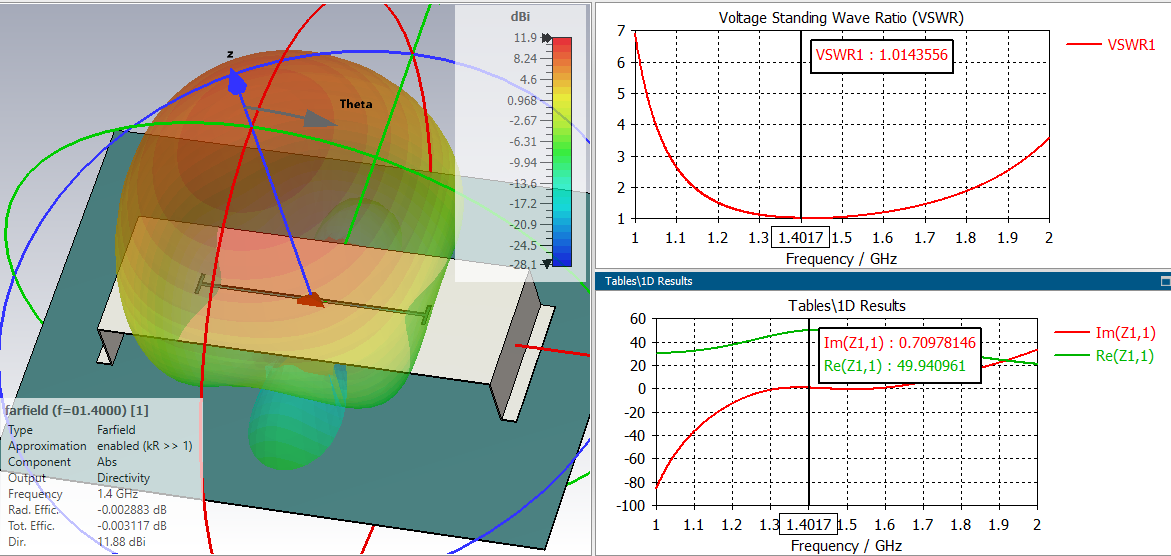Click the VSWR1 legend line sample
This screenshot has height=556, width=1171.
pos(1085,45)
